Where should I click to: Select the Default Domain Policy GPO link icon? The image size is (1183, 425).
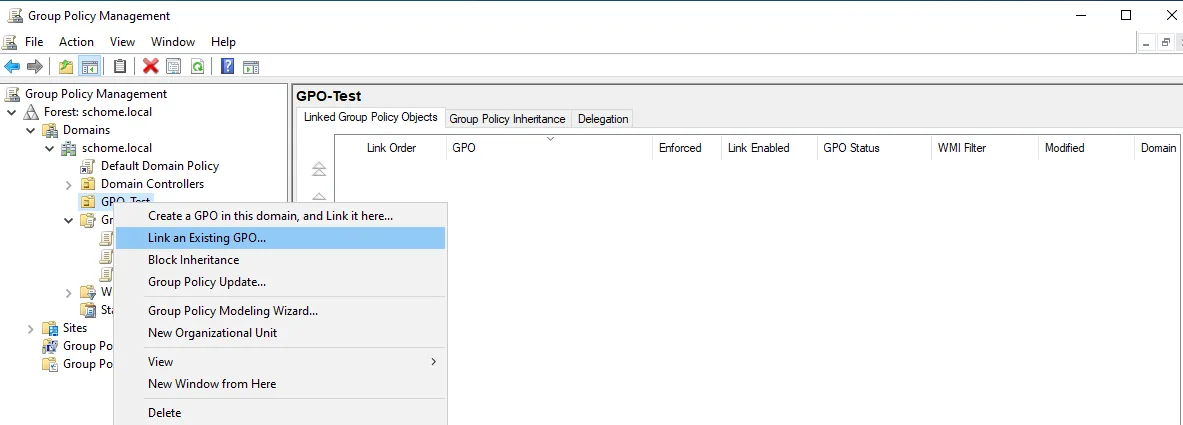pyautogui.click(x=88, y=166)
